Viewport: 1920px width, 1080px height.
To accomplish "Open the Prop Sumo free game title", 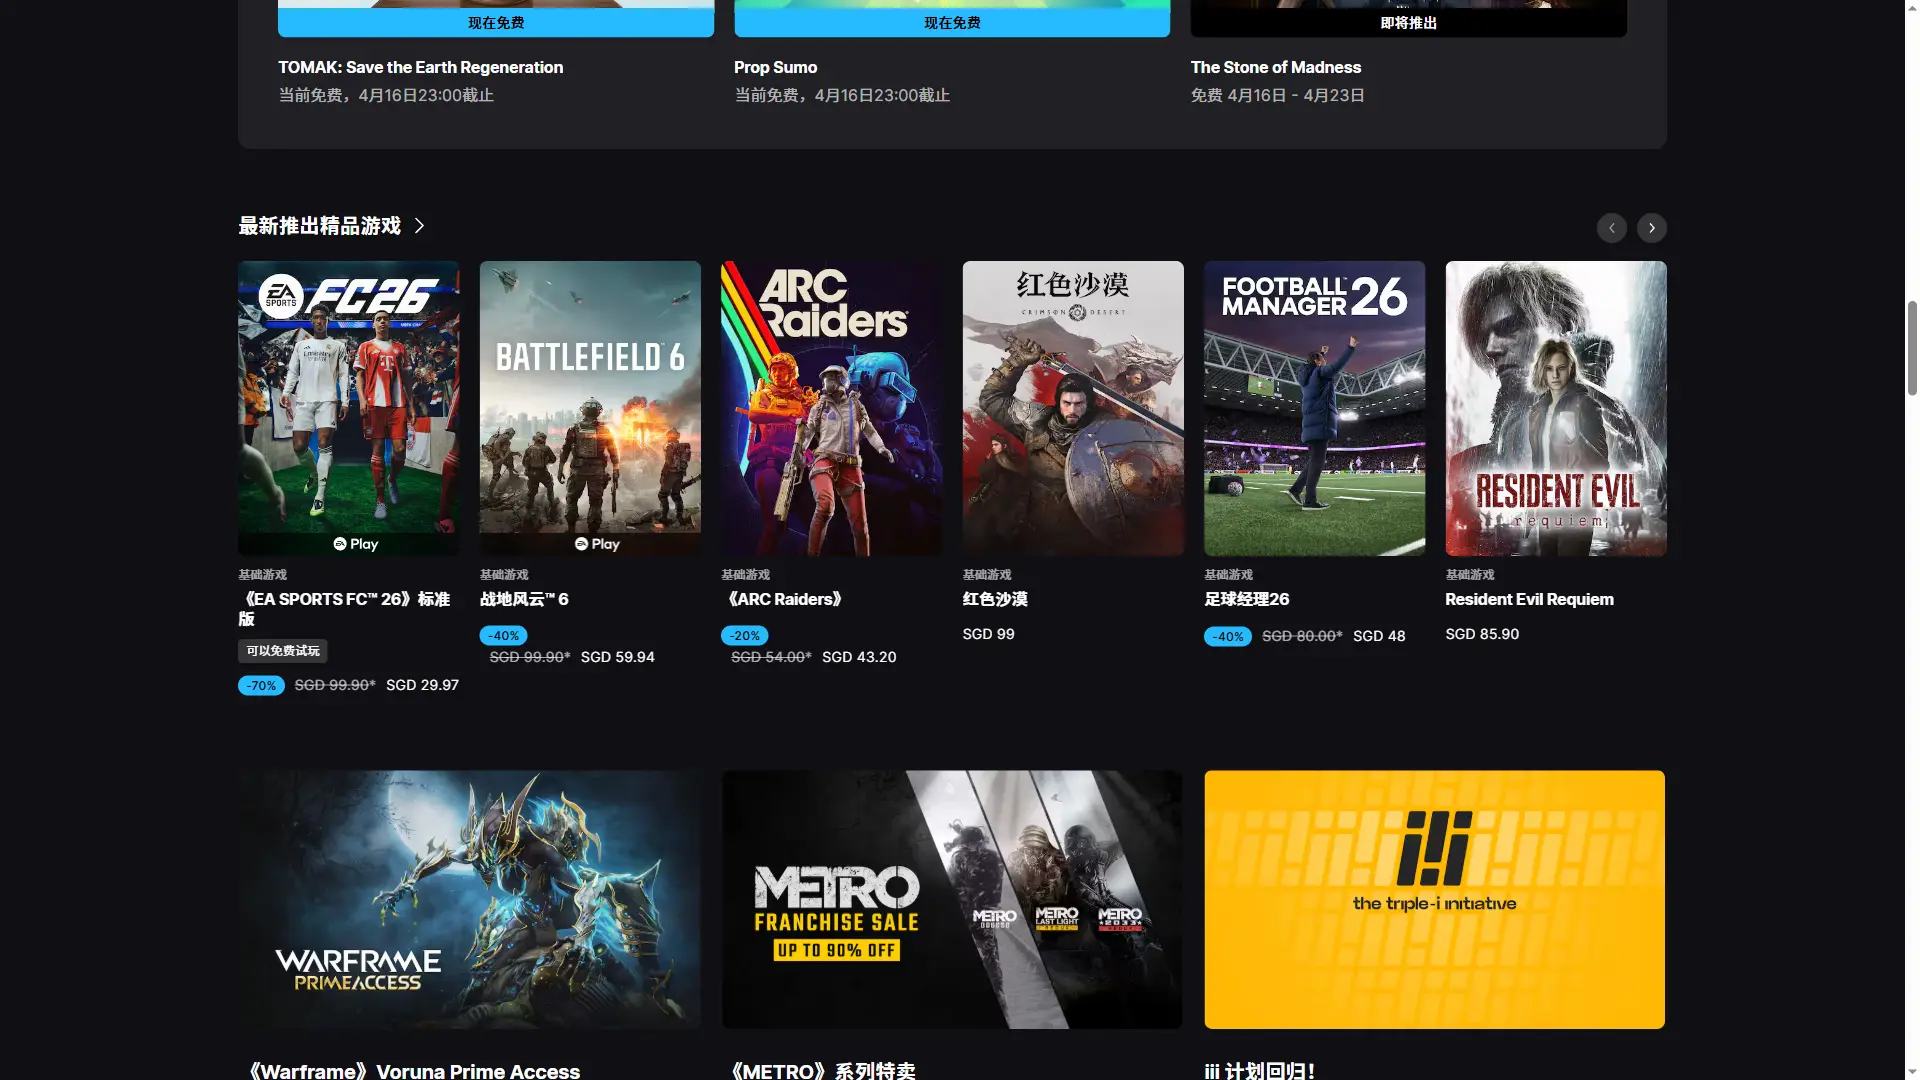I will click(775, 67).
